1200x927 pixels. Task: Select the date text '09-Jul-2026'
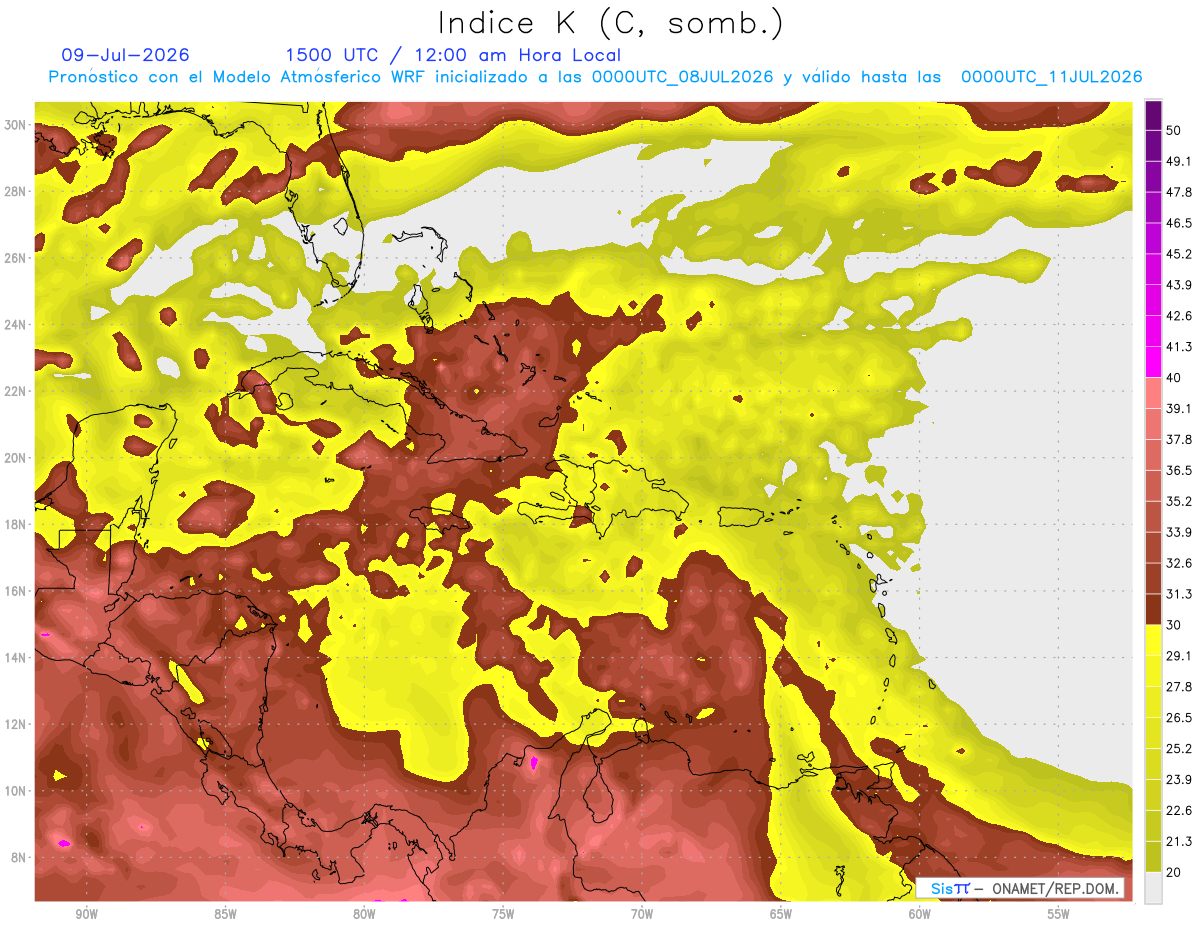click(125, 55)
